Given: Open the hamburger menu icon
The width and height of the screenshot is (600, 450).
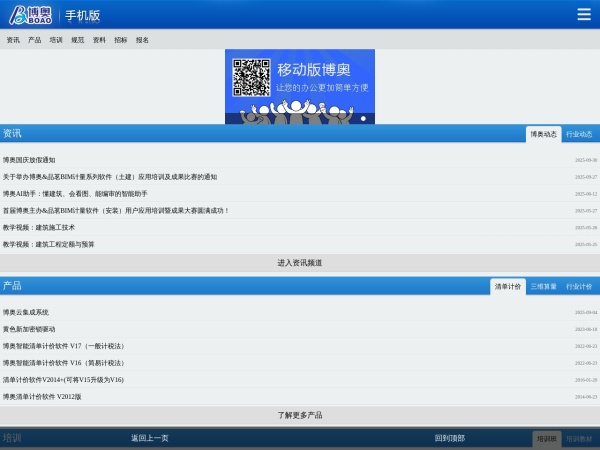Looking at the screenshot, I should tap(584, 14).
